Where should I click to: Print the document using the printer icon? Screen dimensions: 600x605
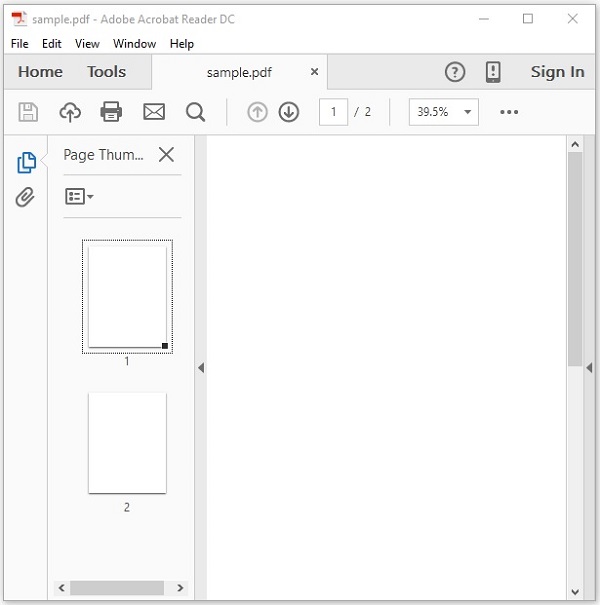coord(111,112)
